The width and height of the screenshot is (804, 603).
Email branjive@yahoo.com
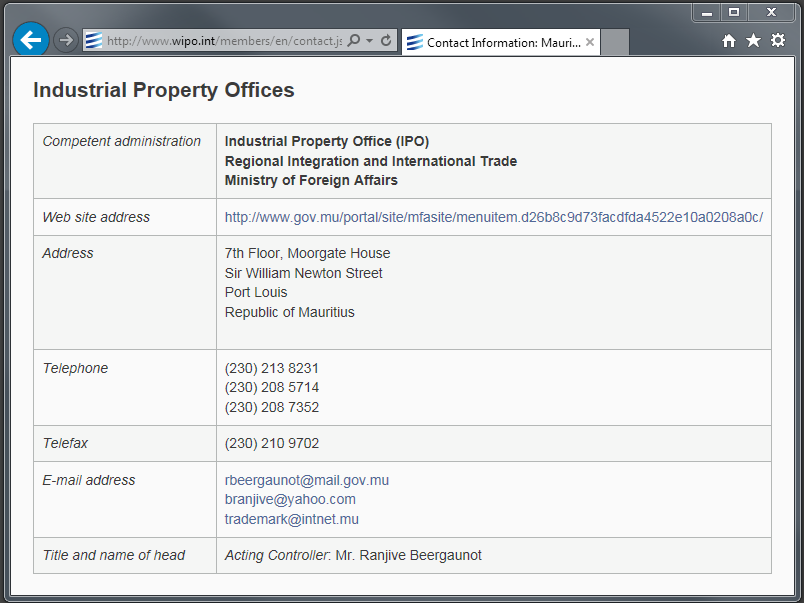290,499
